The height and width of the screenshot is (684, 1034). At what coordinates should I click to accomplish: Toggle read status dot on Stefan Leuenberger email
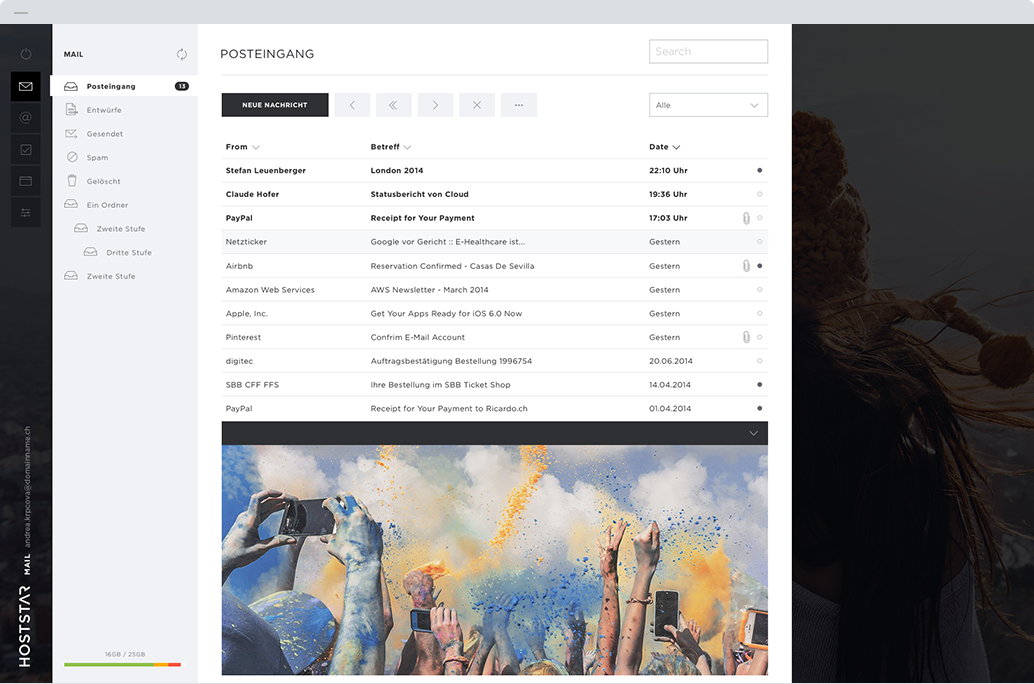[759, 170]
